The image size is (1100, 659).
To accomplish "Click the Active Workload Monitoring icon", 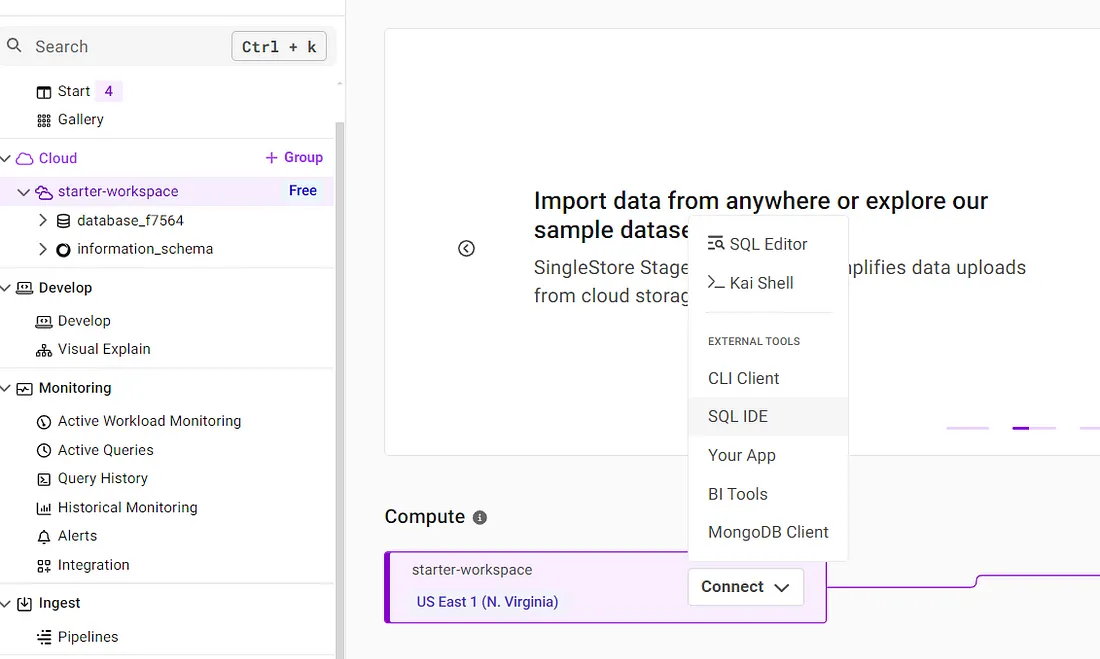I will (43, 422).
